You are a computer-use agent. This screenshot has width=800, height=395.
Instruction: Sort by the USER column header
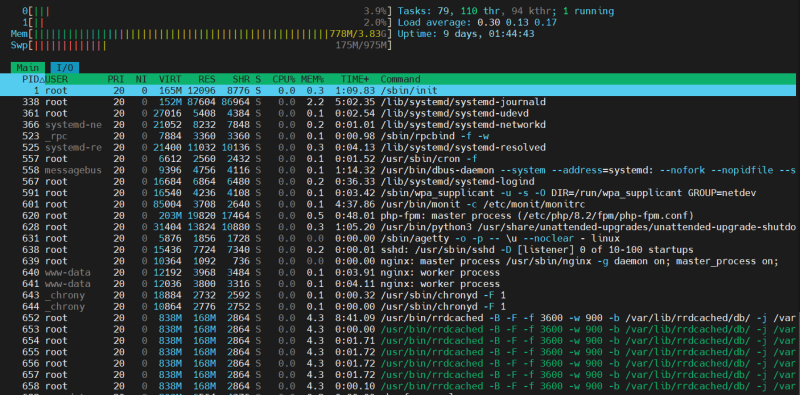coord(56,79)
